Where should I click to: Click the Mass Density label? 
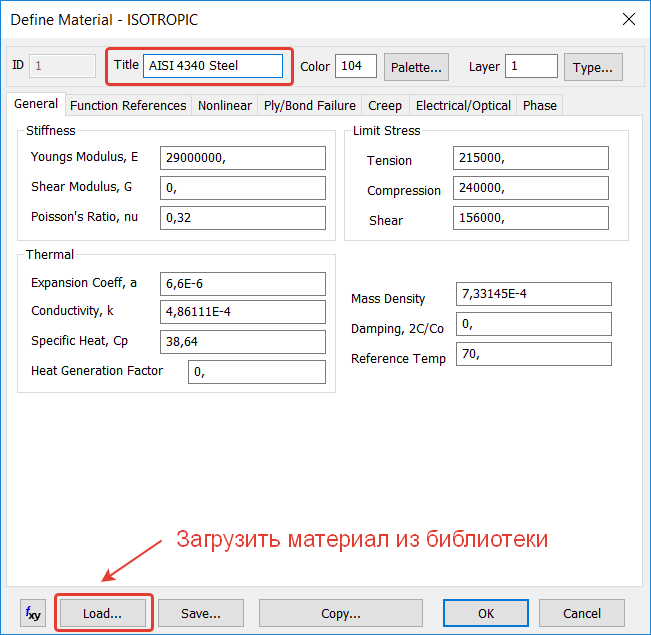[388, 299]
